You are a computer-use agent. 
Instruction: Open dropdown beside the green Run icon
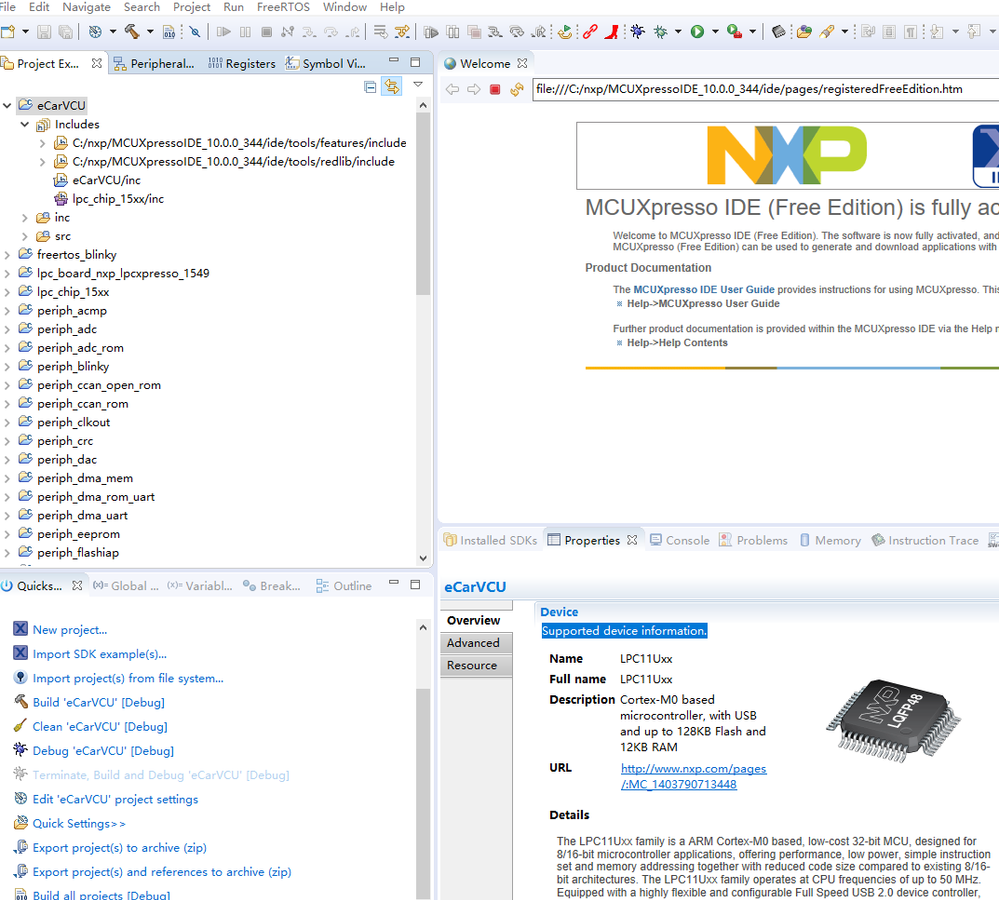[x=715, y=31]
